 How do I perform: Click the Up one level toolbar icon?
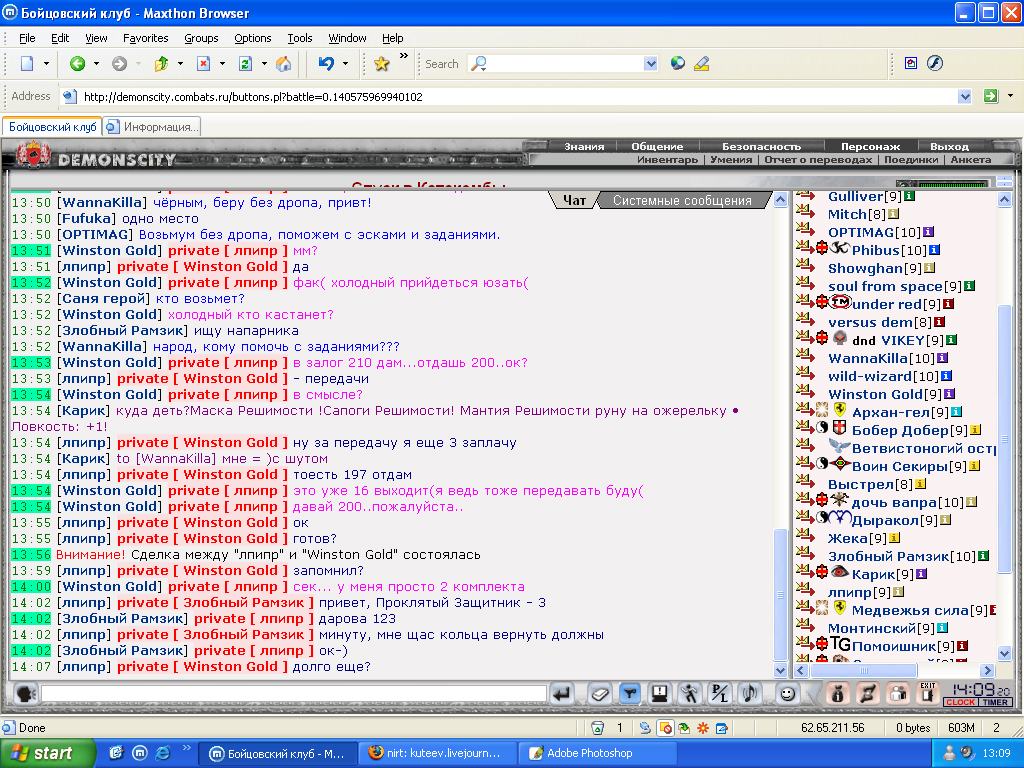[161, 63]
